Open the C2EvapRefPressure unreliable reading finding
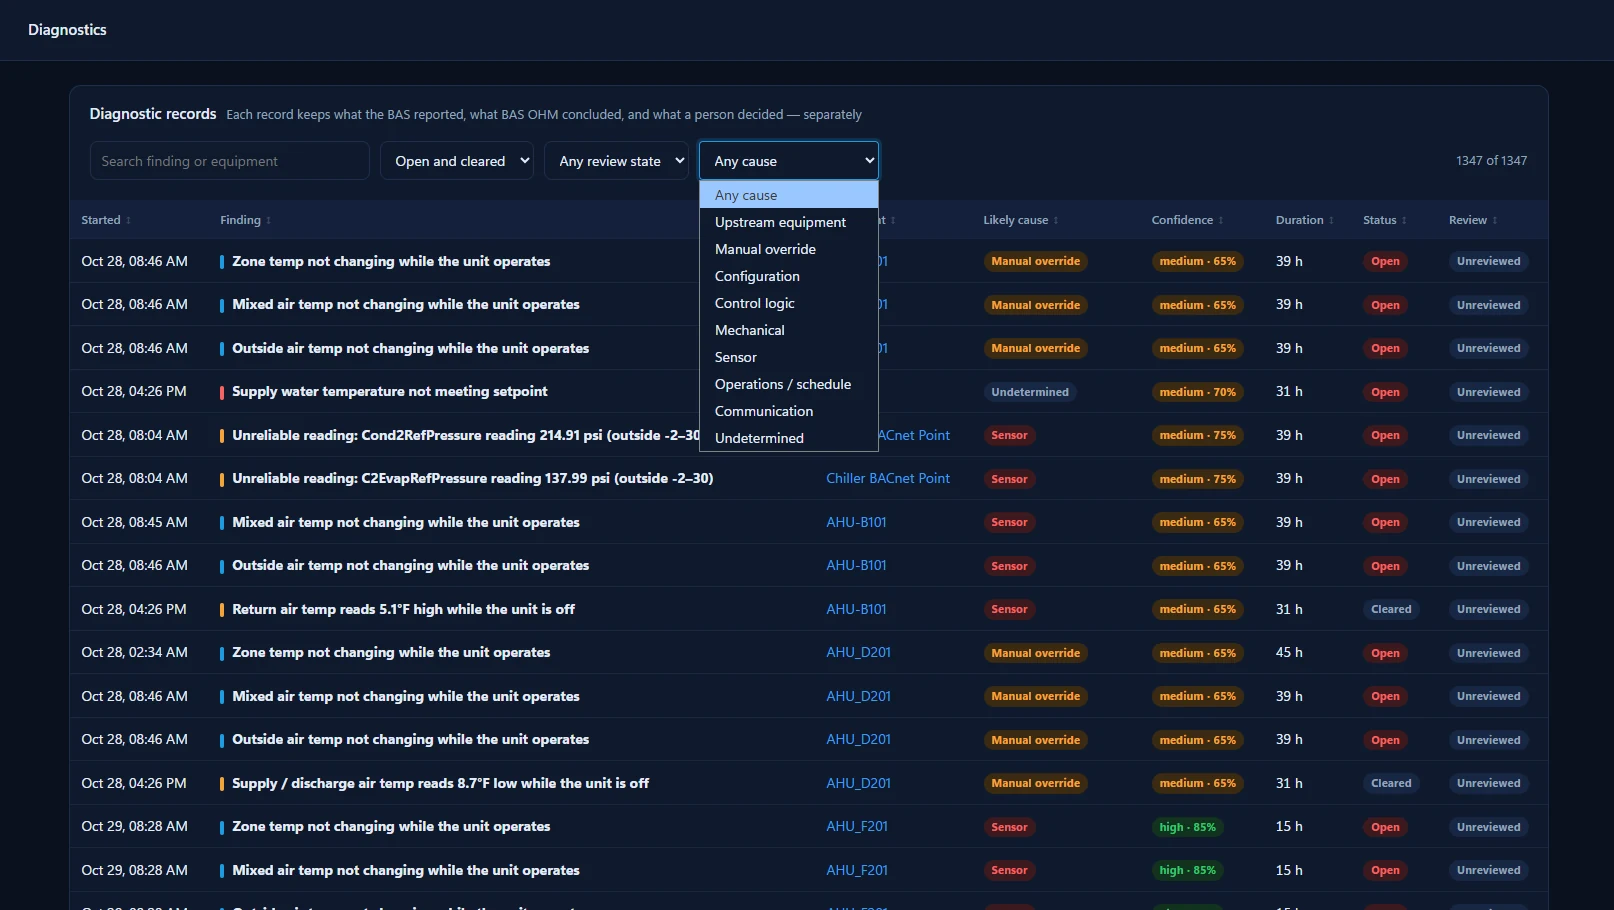 click(472, 479)
